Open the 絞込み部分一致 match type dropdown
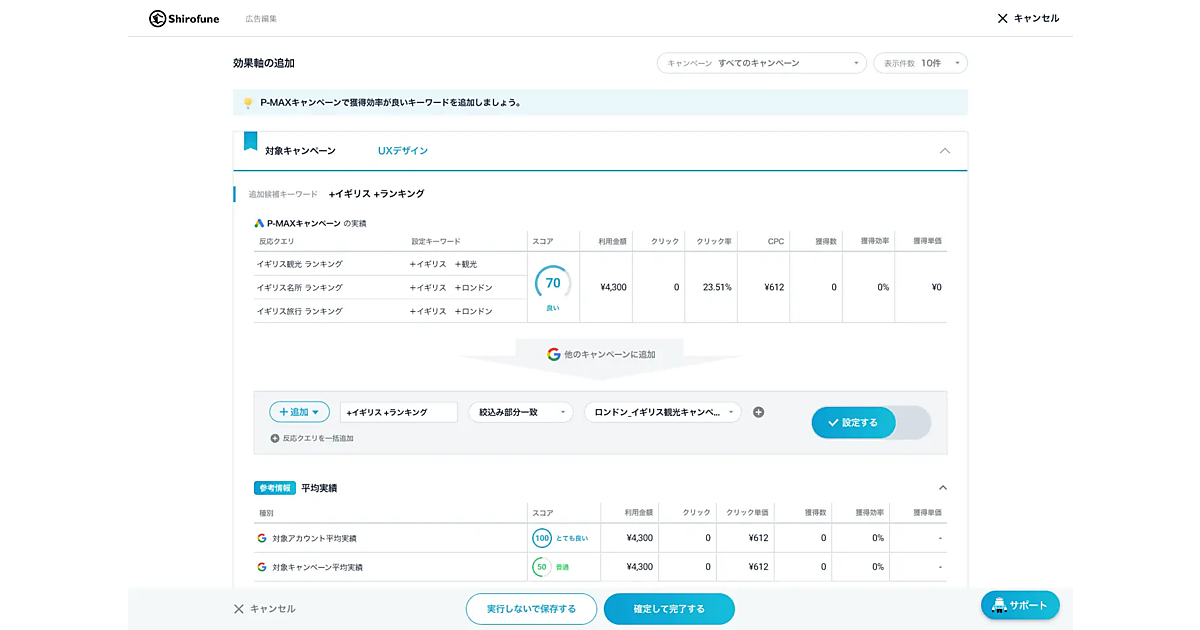1200x630 pixels. point(520,412)
